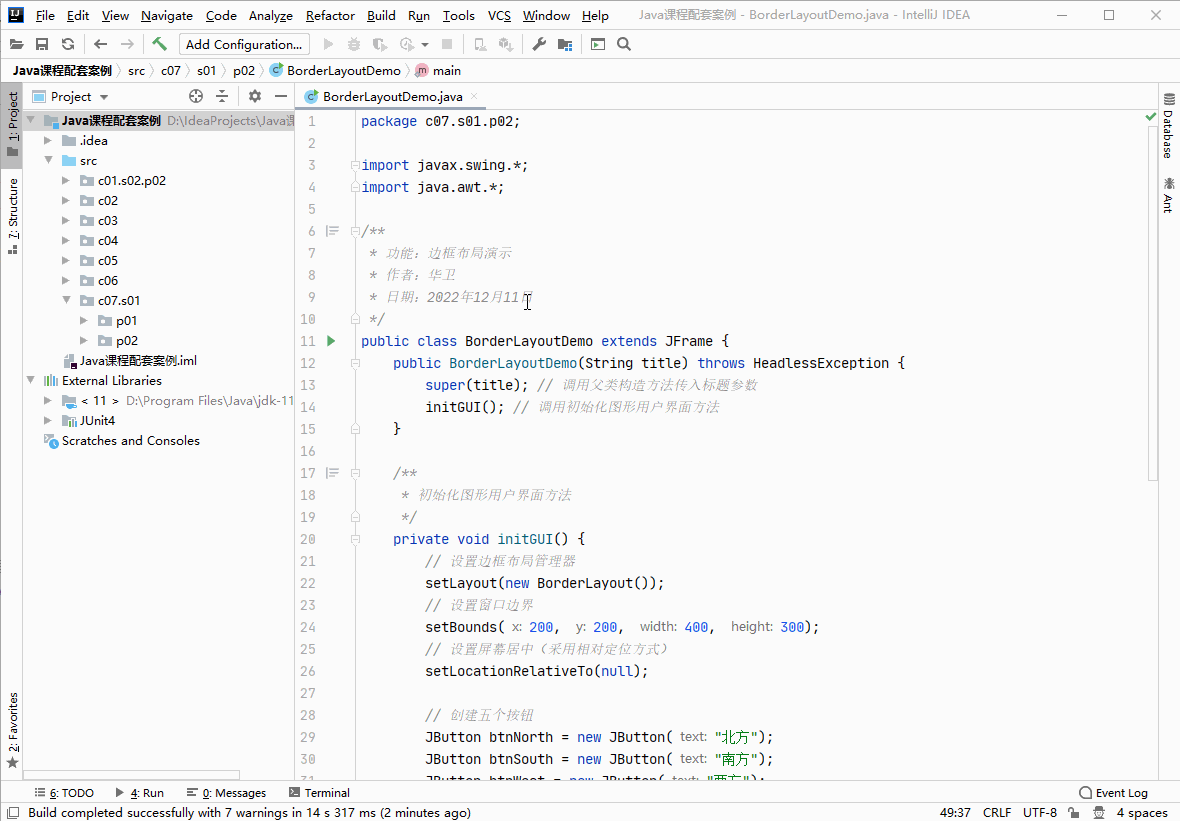
Task: Collapse the src folder
Action: click(x=48, y=160)
